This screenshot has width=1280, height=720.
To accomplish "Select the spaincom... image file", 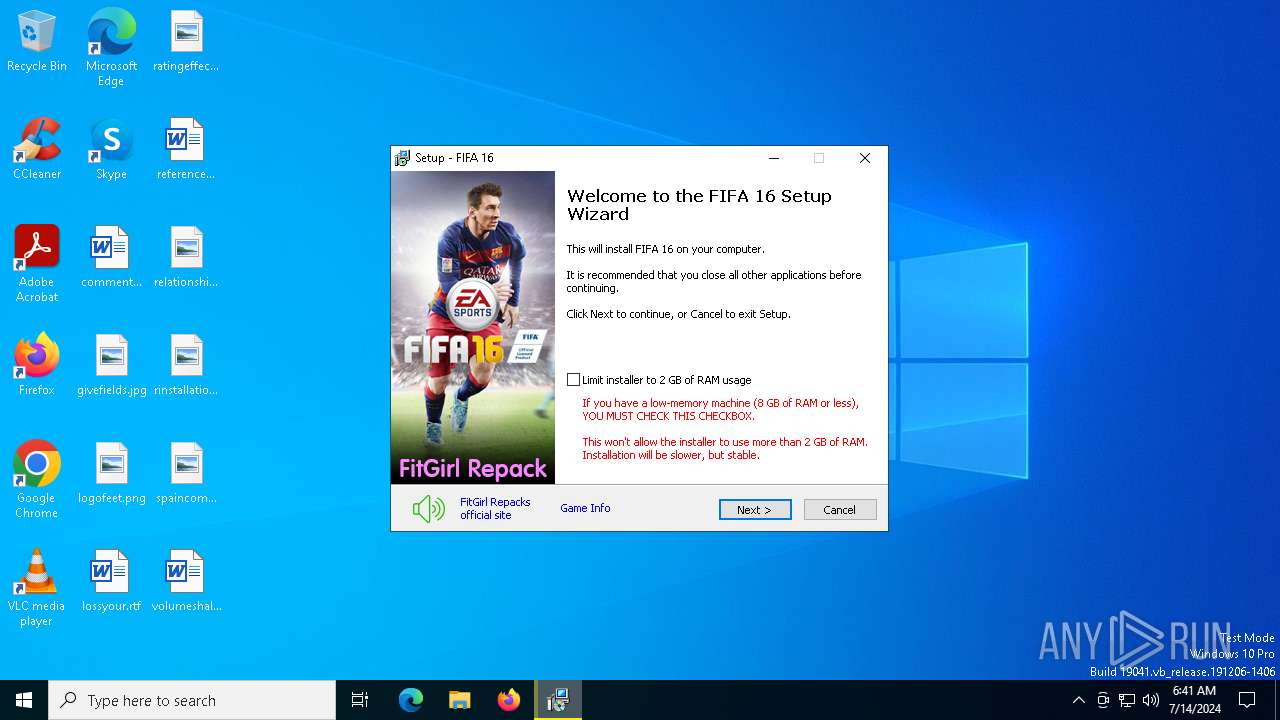I will [186, 474].
